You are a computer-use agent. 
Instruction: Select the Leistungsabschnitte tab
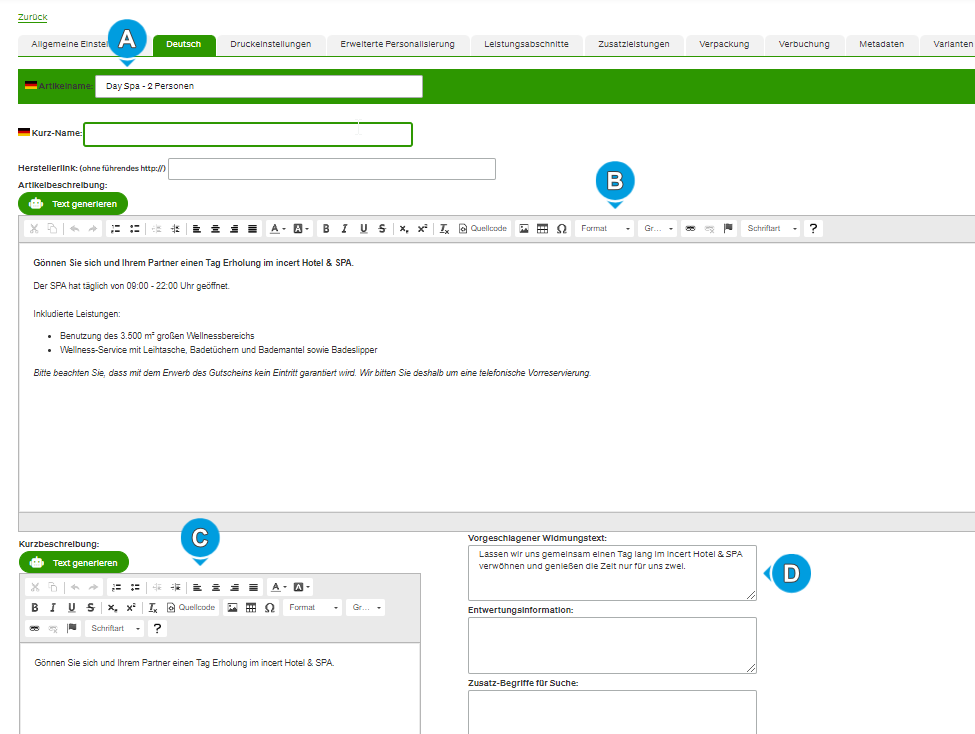[526, 45]
